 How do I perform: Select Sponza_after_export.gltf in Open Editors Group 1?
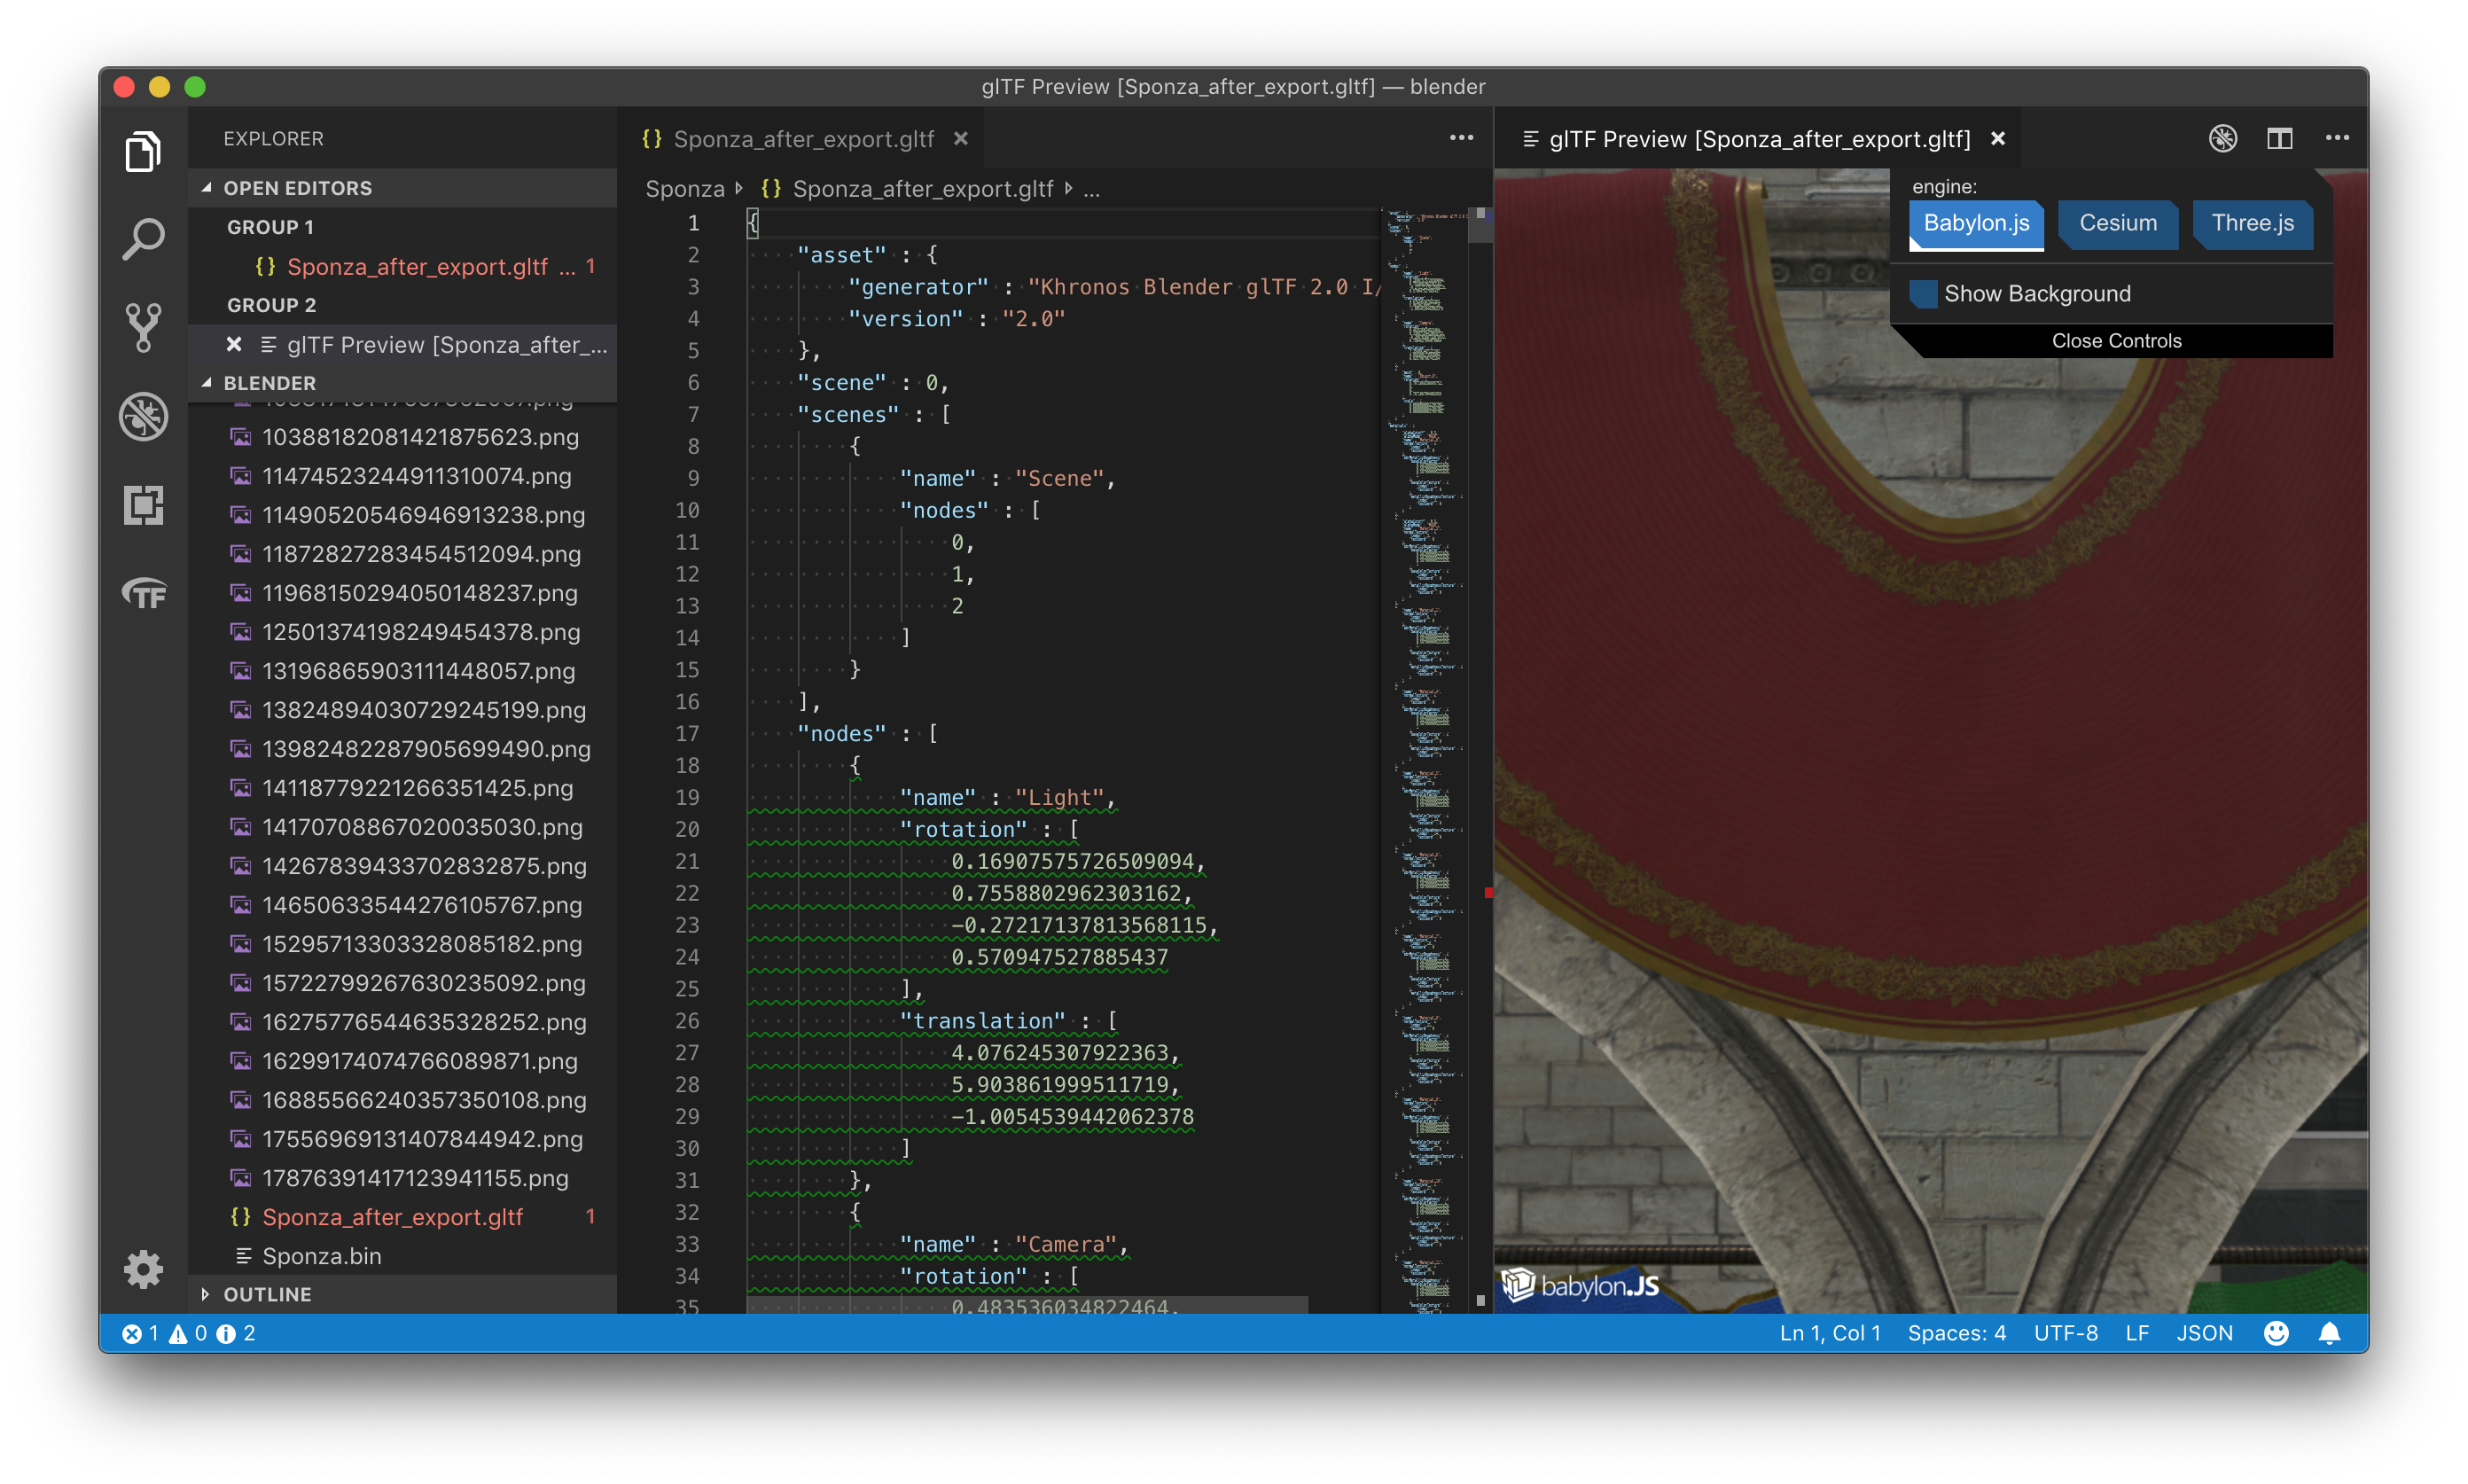tap(402, 267)
